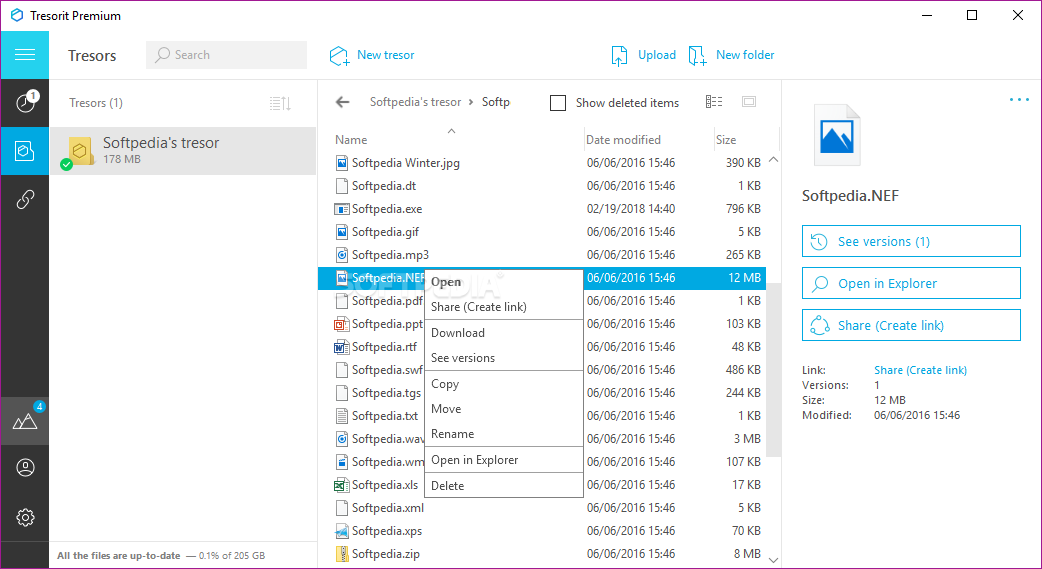1042x569 pixels.
Task: Open the recents clock icon in sidebar
Action: click(x=25, y=102)
